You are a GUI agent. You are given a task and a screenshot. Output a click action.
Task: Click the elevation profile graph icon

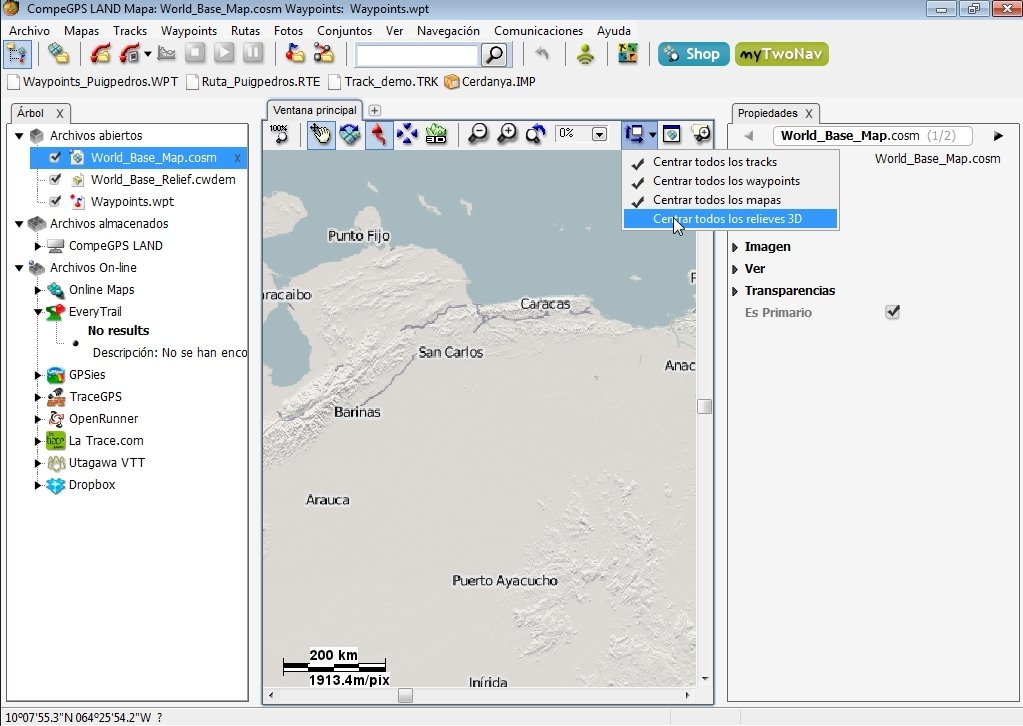coord(166,53)
